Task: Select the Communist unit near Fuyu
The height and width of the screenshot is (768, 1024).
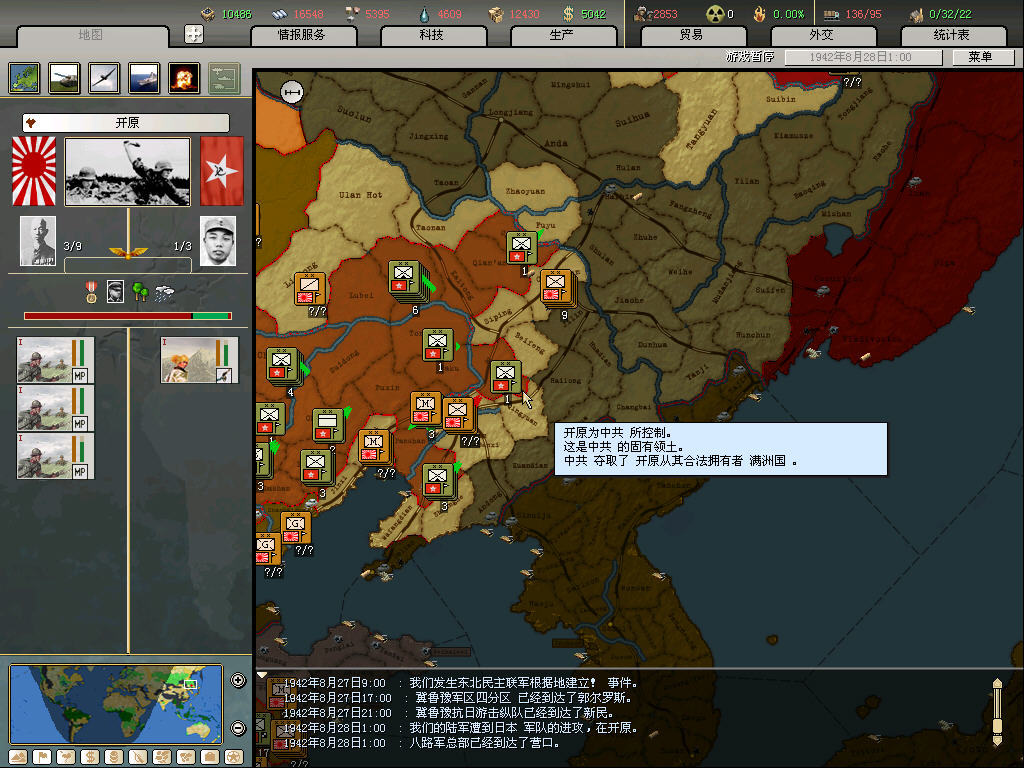Action: [x=521, y=249]
